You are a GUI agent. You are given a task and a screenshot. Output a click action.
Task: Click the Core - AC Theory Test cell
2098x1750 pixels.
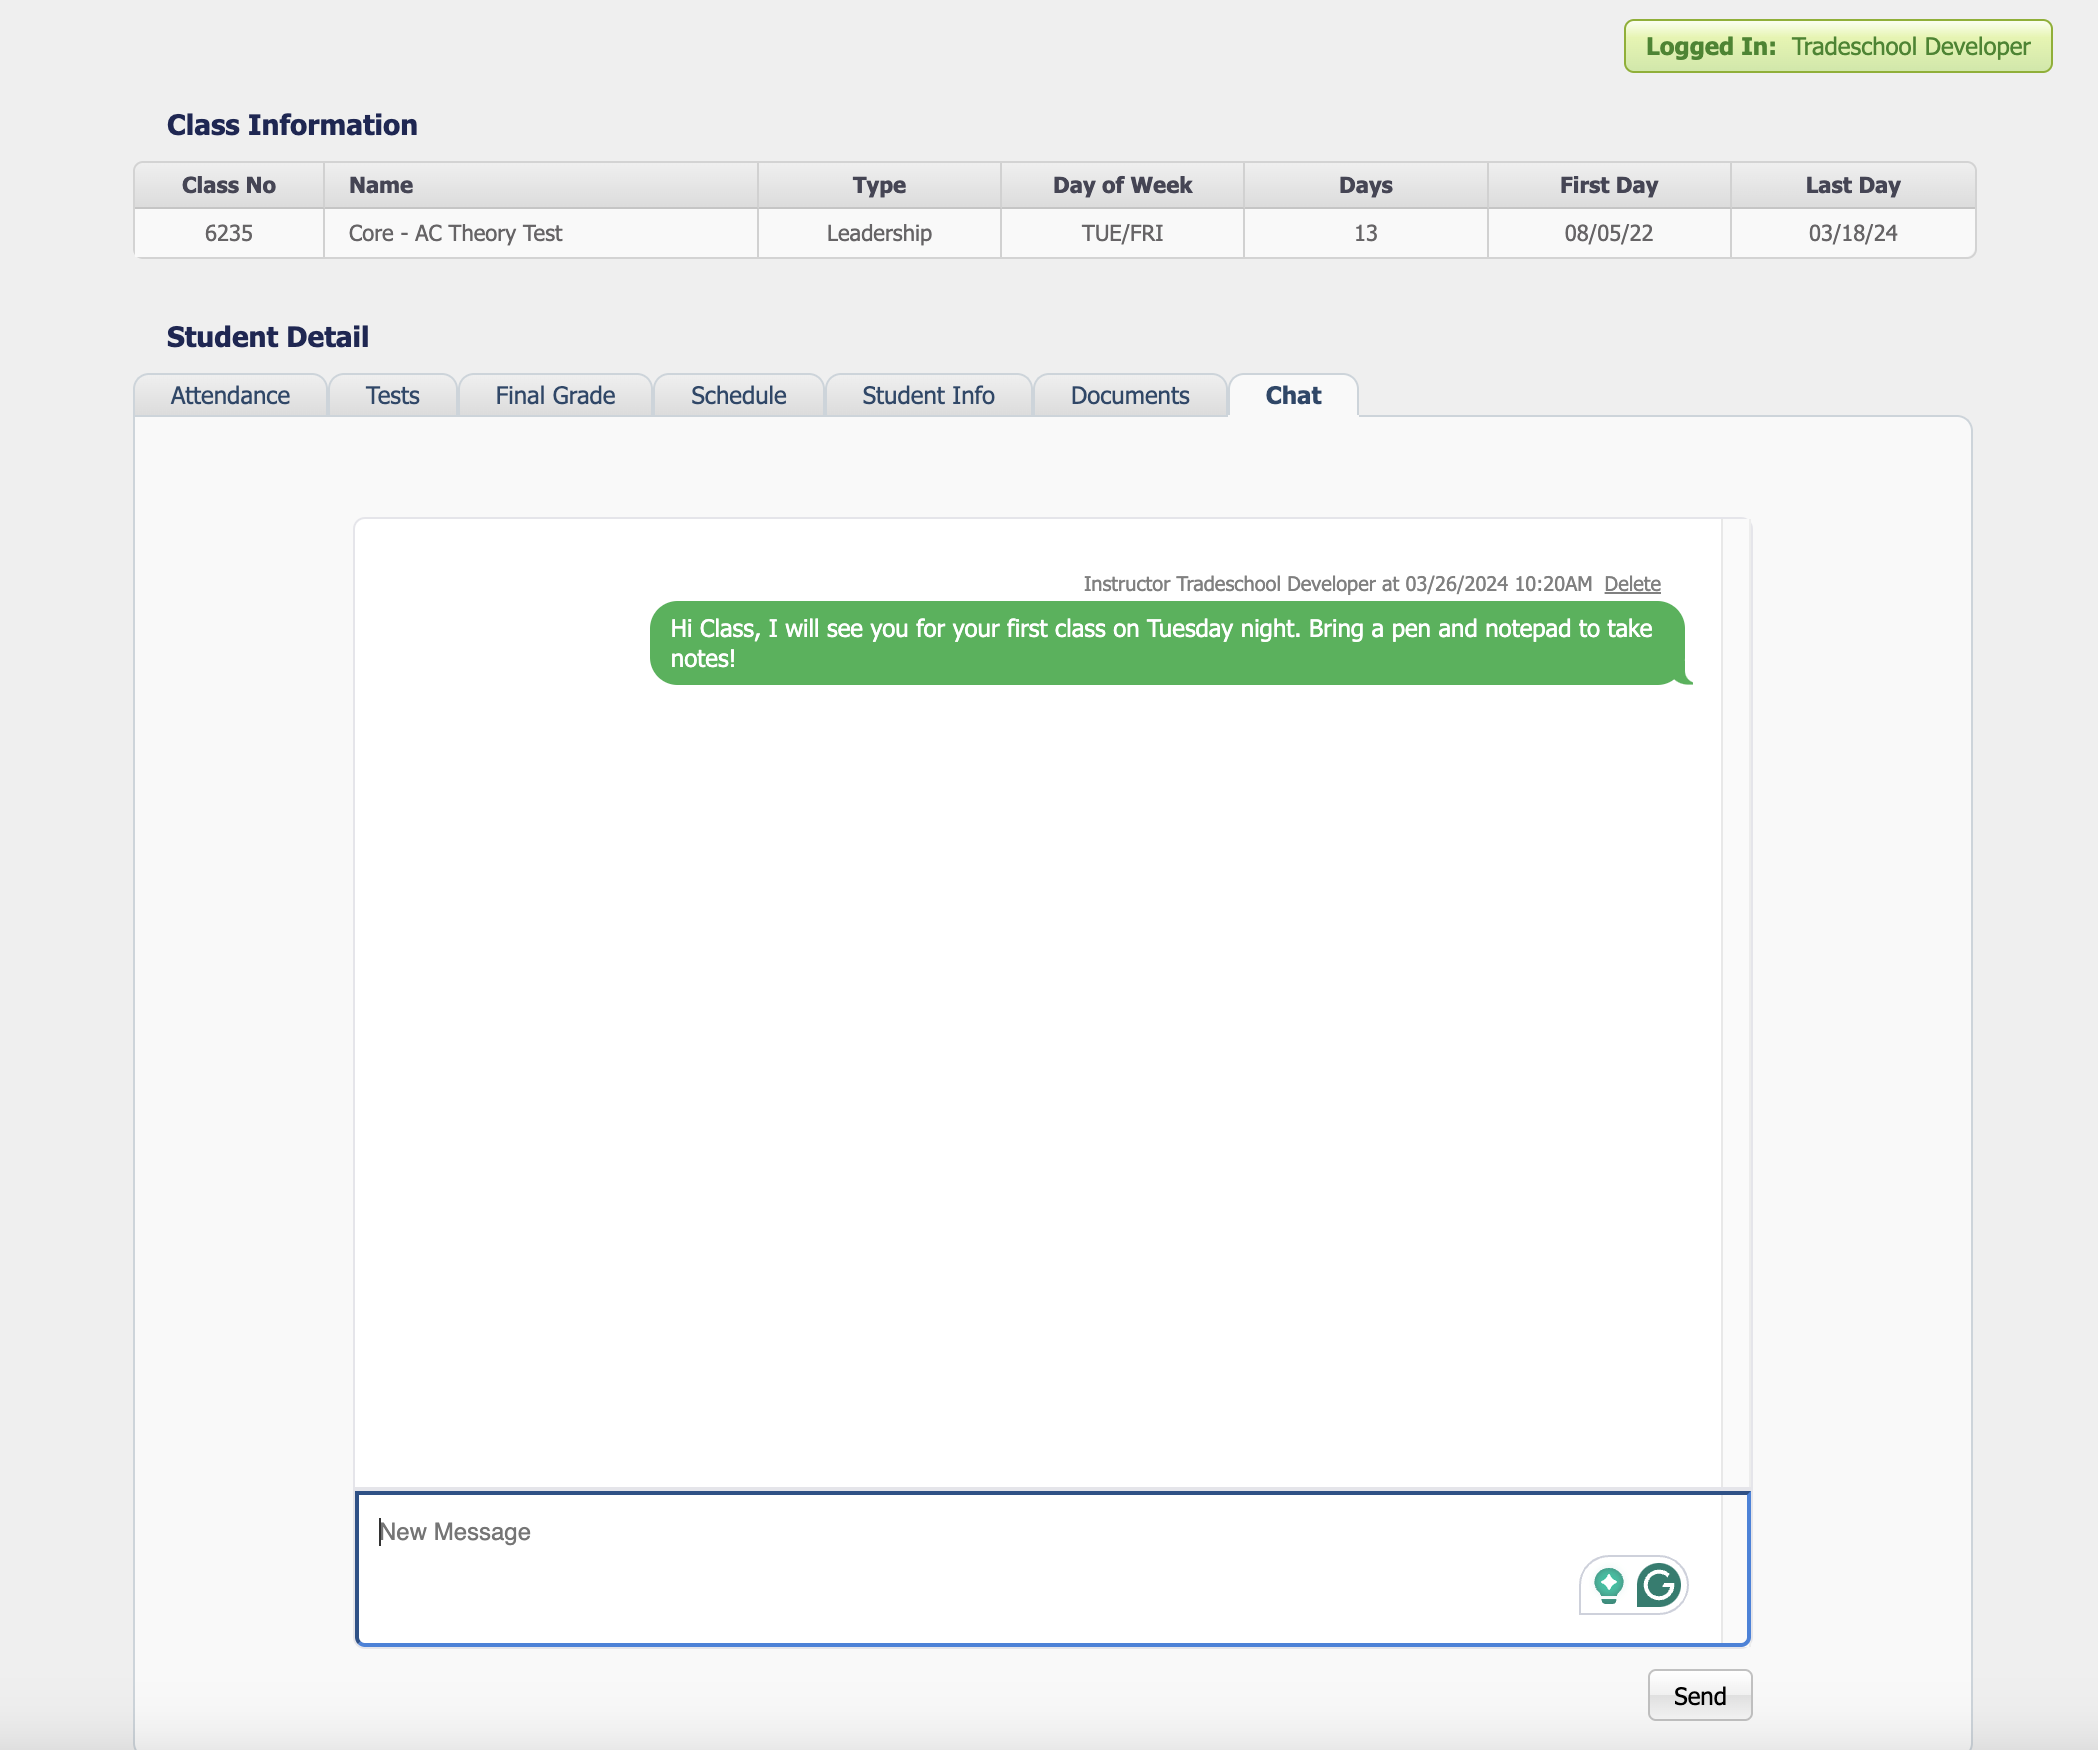pos(541,234)
